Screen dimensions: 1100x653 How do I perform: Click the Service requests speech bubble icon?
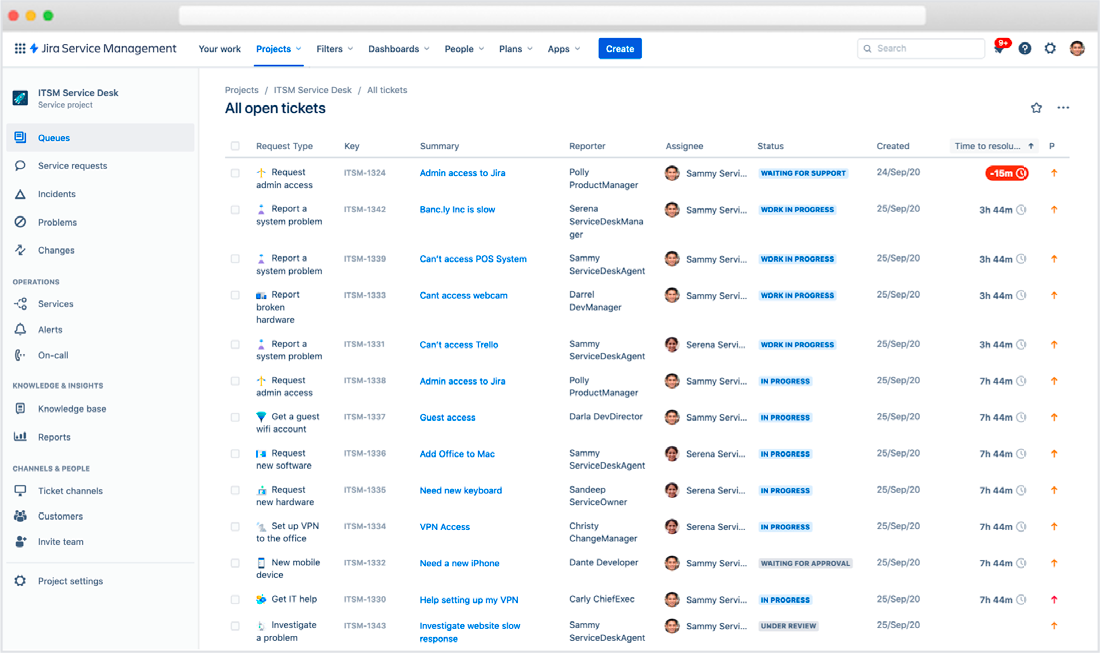point(20,166)
